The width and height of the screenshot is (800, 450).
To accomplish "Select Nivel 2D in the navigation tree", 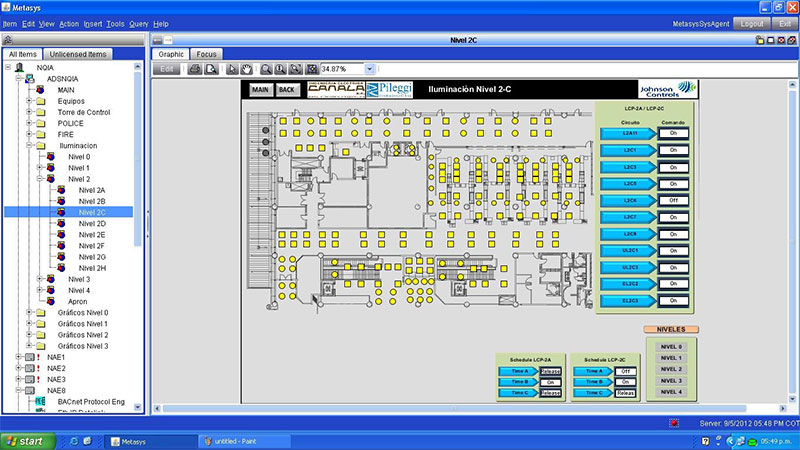I will click(x=92, y=223).
